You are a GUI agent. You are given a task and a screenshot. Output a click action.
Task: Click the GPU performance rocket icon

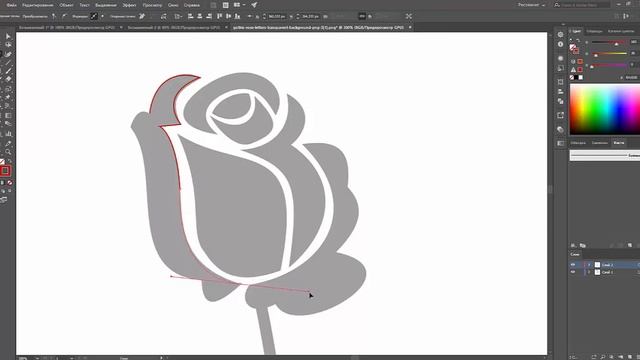(x=254, y=5)
